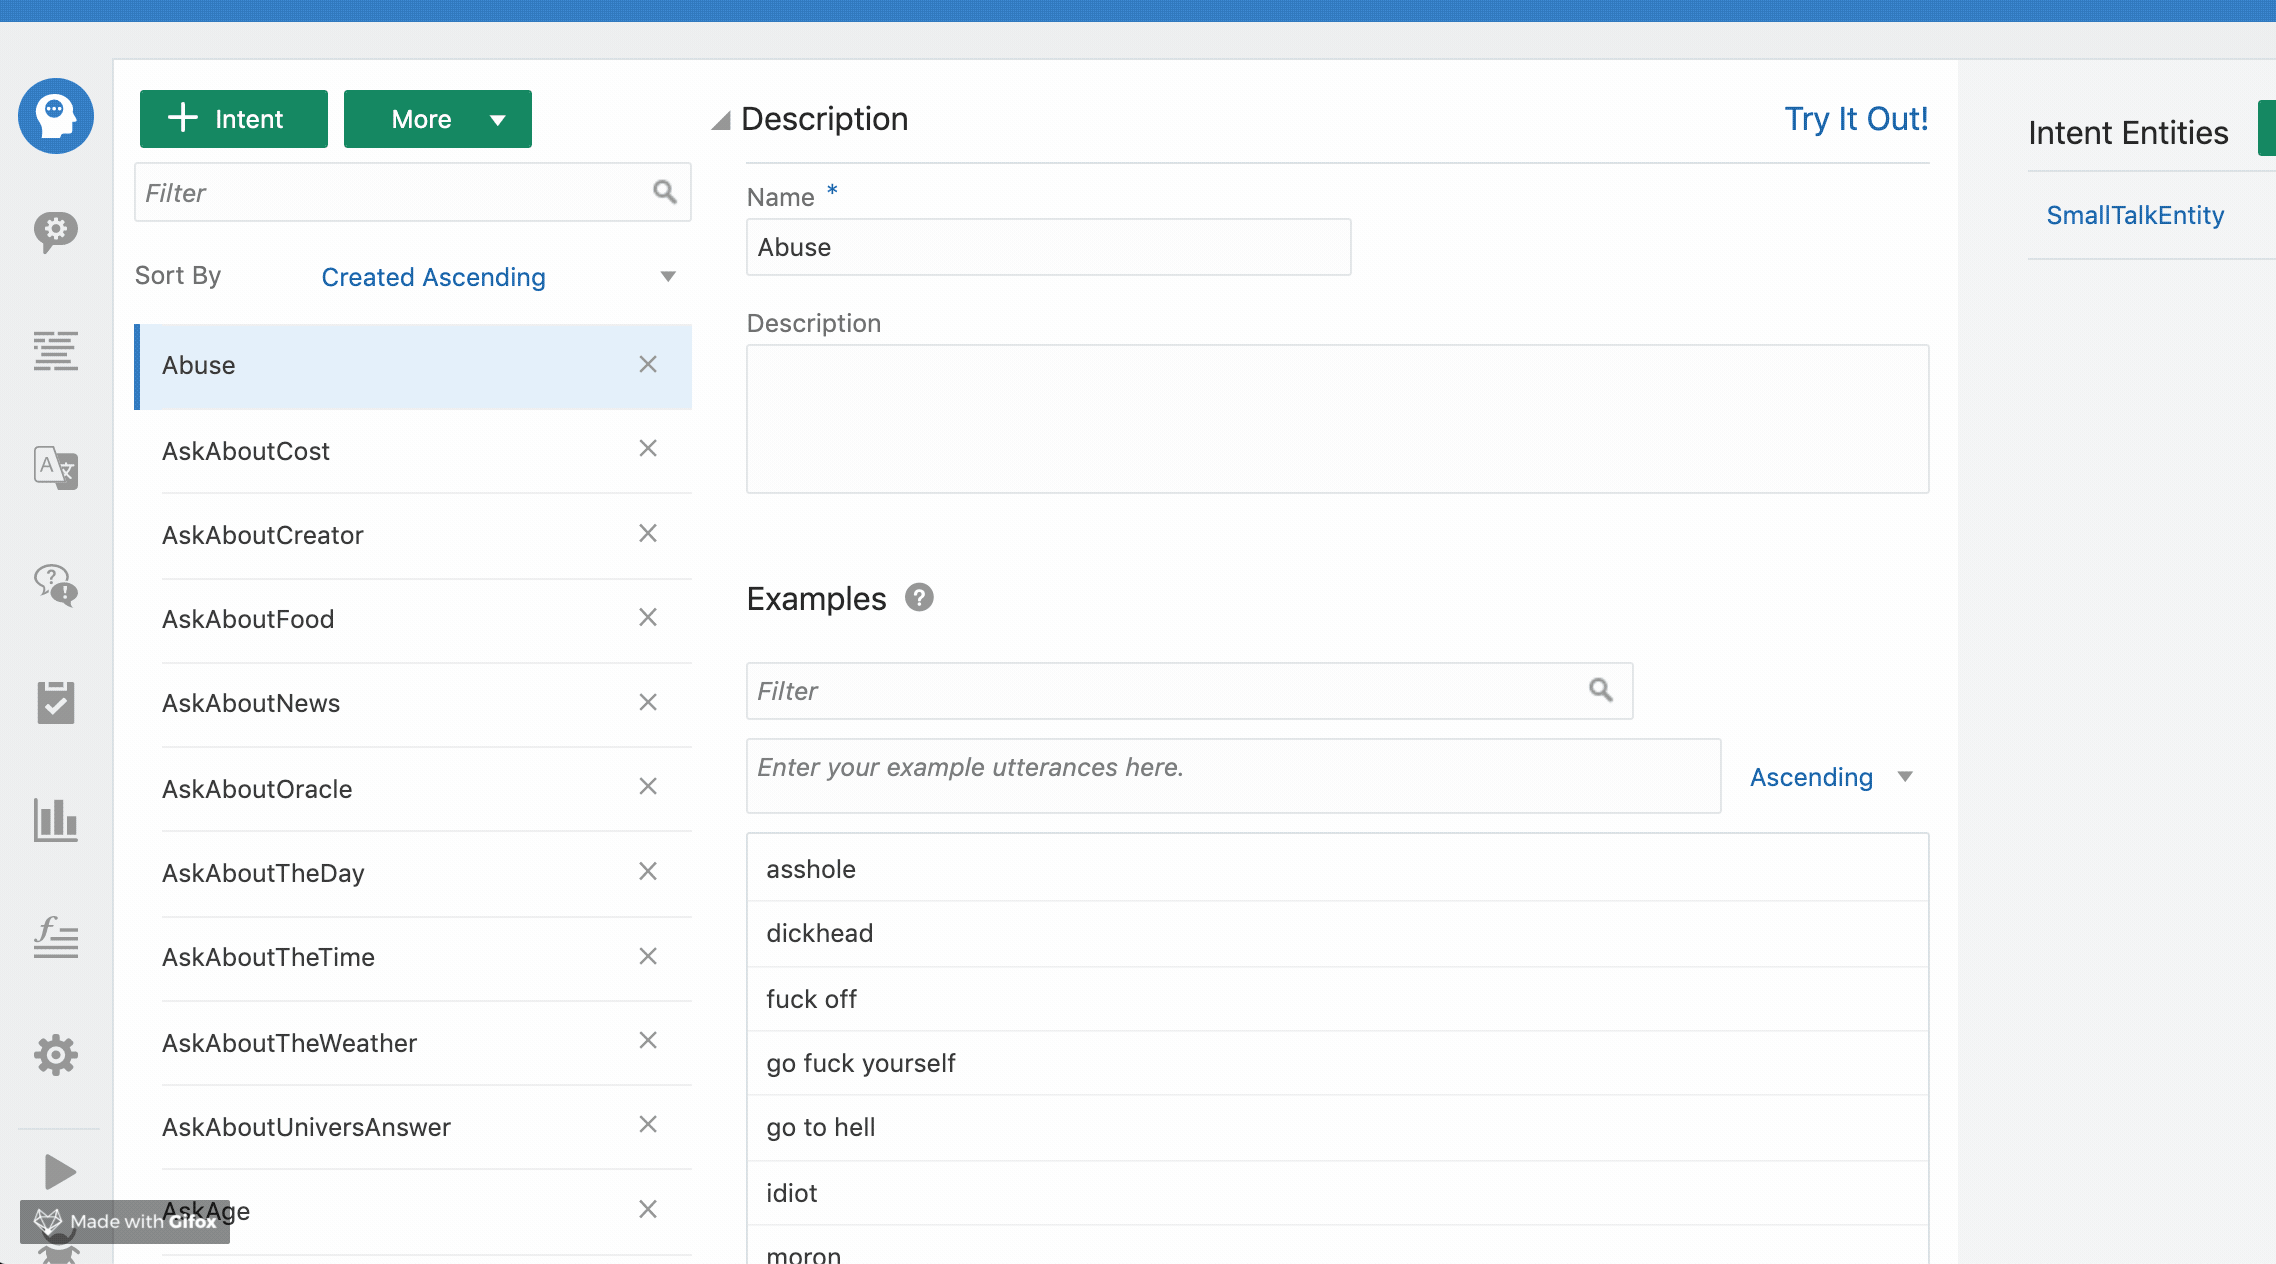Screen dimensions: 2276x1264
Task: Click the Try It Out! link
Action: [1856, 119]
